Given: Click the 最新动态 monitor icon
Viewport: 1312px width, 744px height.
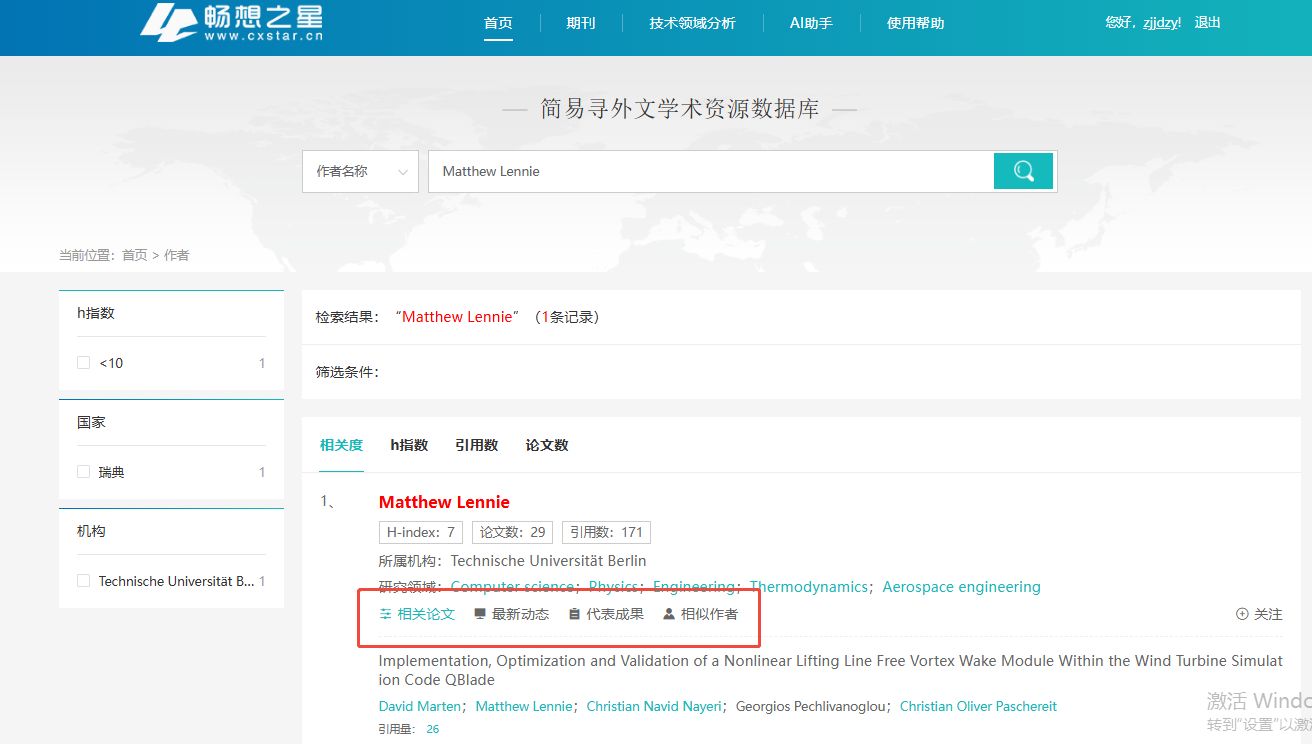Looking at the screenshot, I should pos(480,614).
